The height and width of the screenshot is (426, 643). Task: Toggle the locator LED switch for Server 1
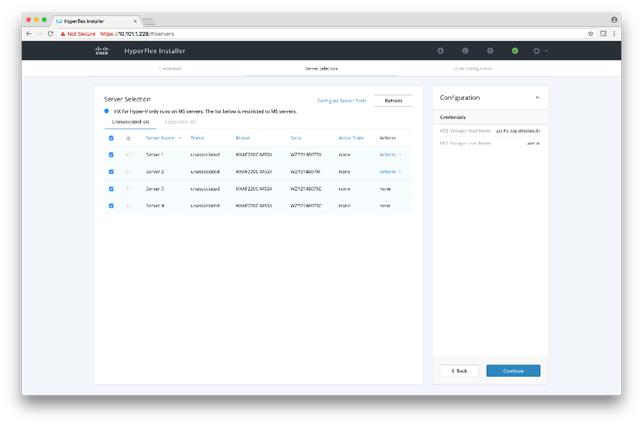[x=129, y=155]
